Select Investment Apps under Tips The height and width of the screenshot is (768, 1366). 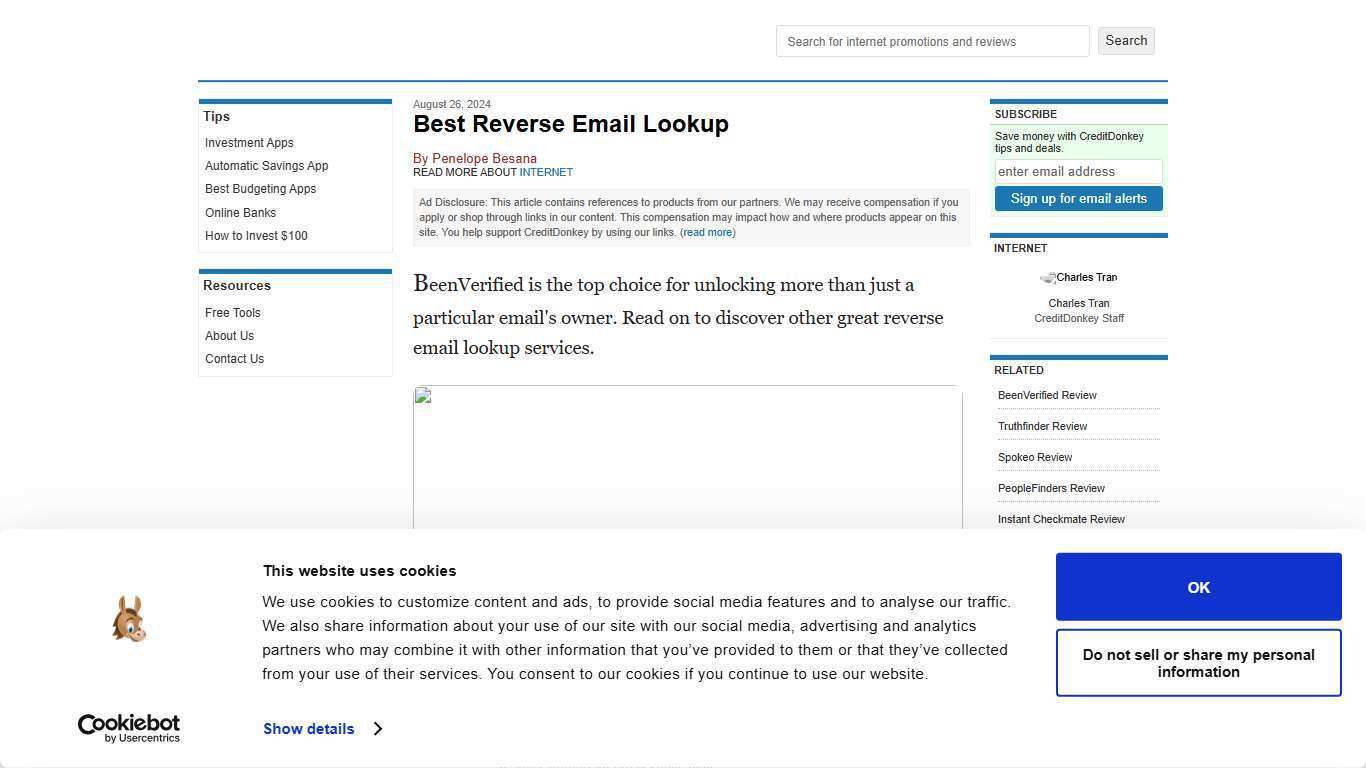pos(249,142)
